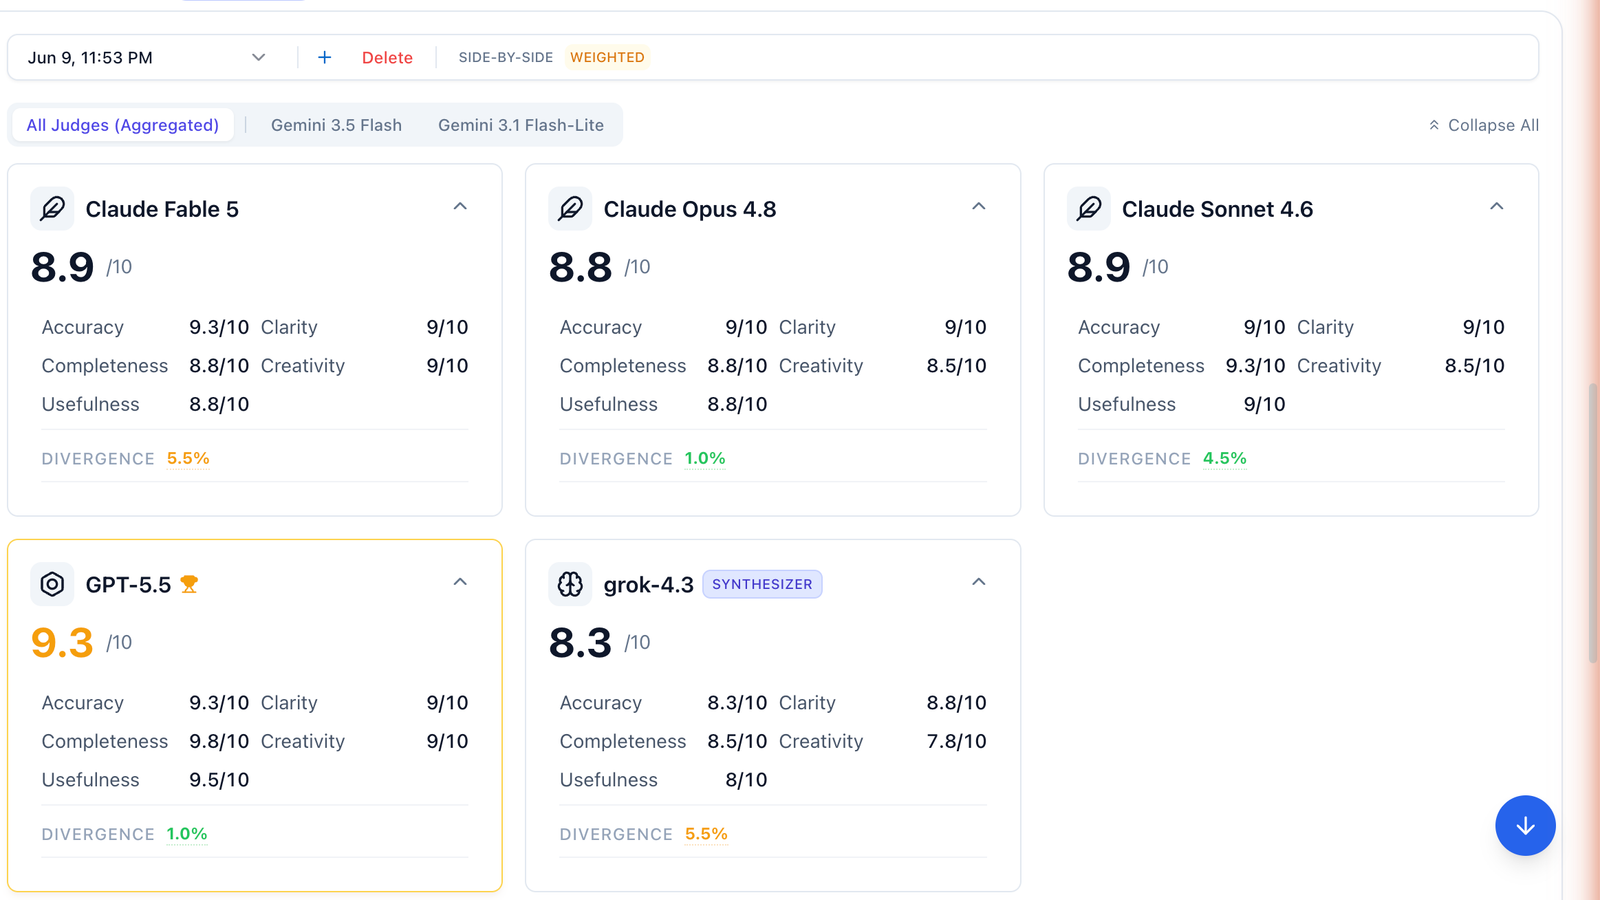
Task: Click the Claude Fable 5 title
Action: 162,209
